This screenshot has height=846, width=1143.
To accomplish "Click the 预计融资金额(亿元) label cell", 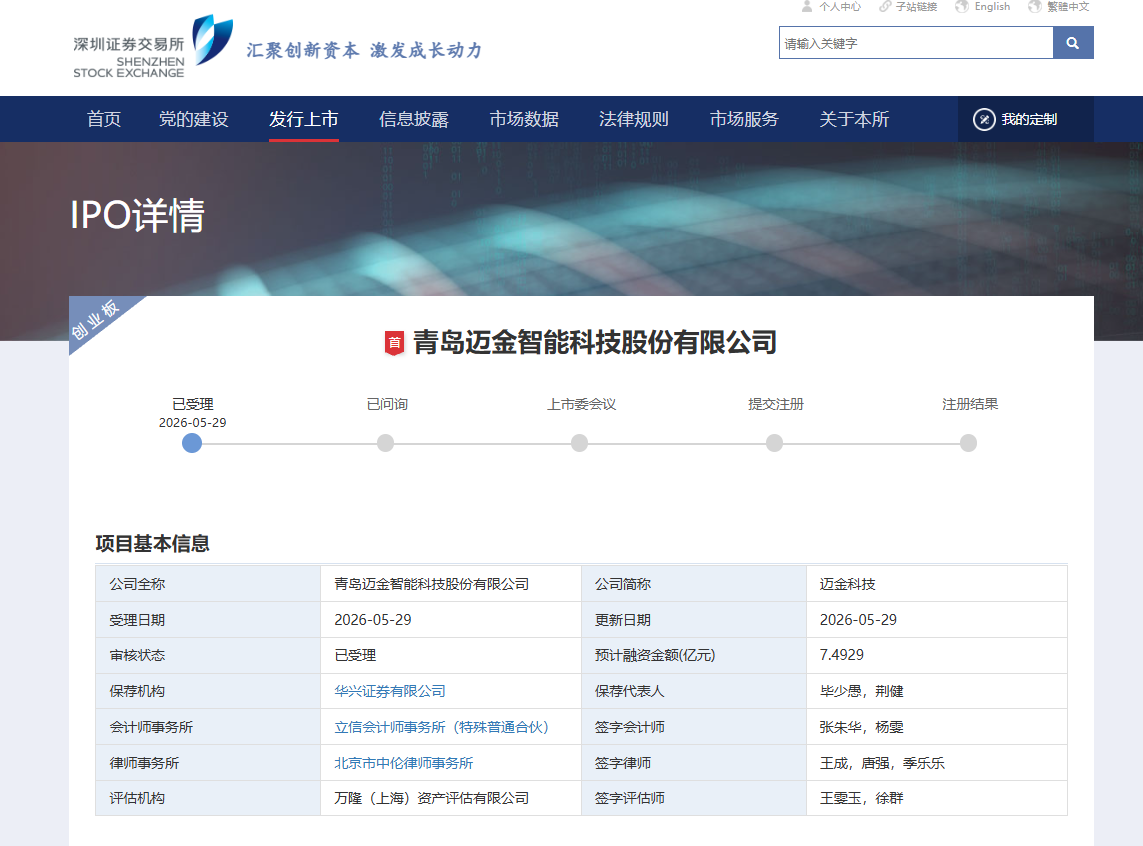I will coord(694,655).
